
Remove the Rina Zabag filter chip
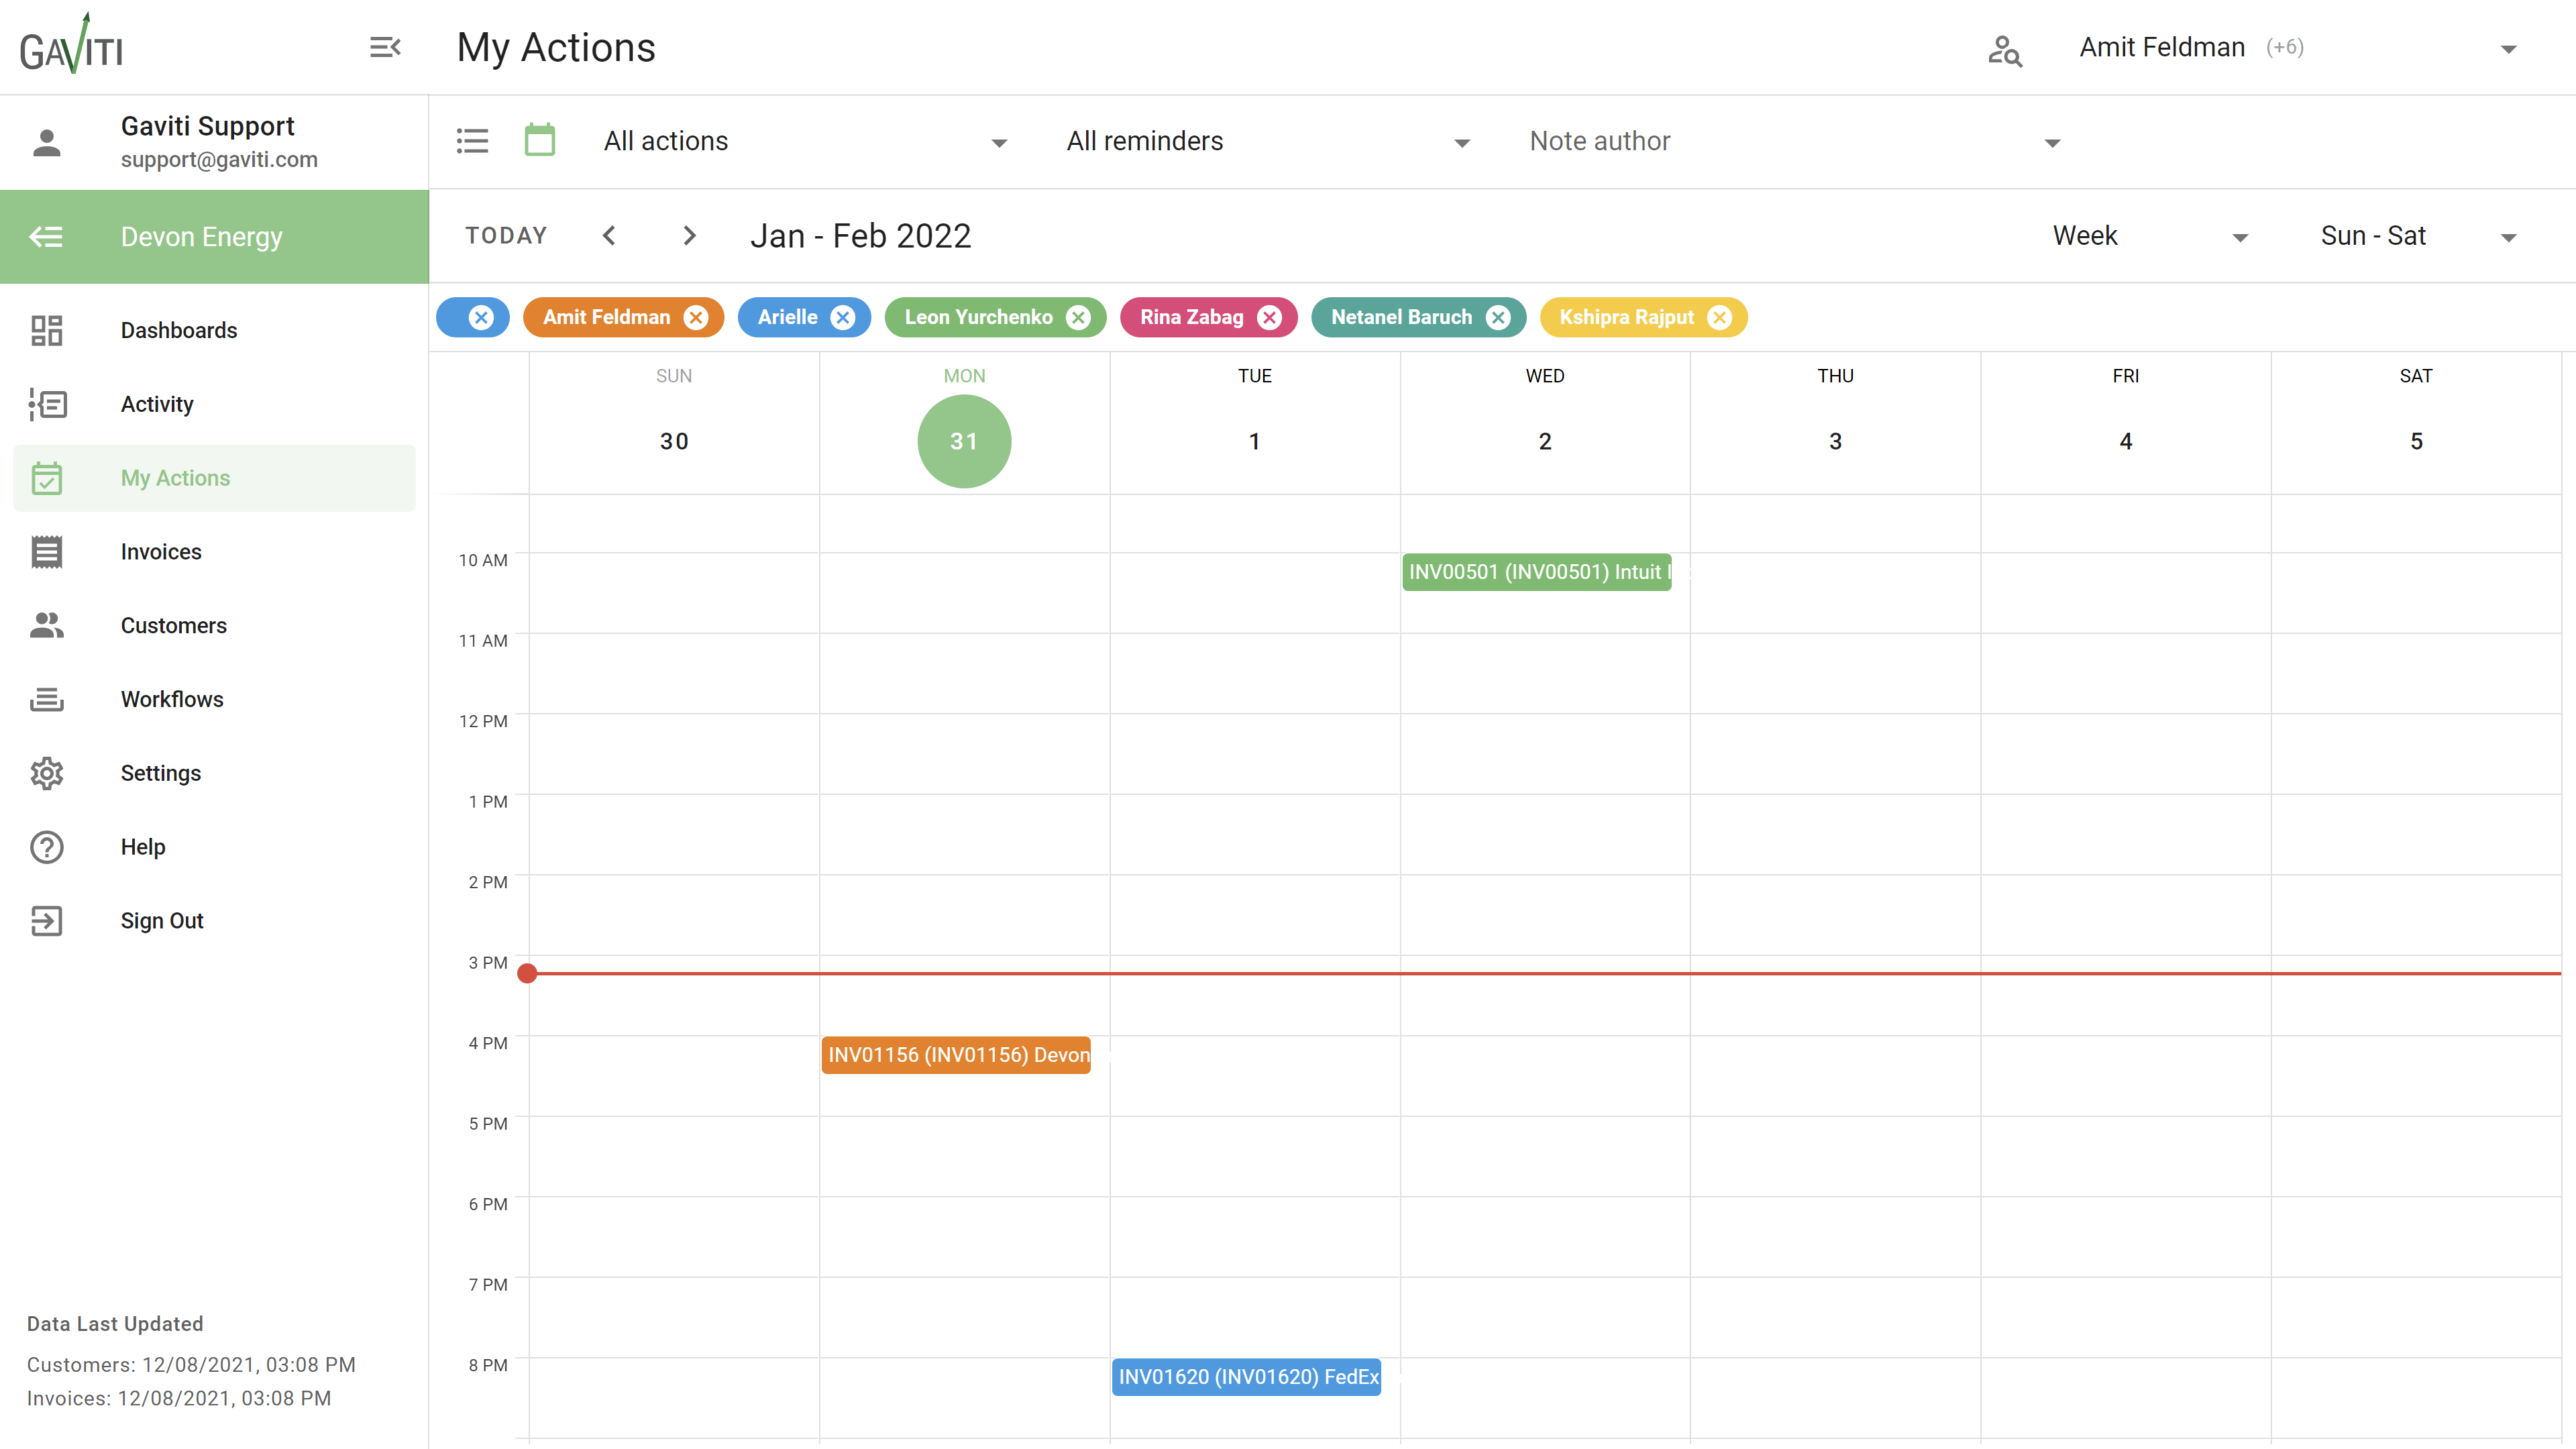[x=1269, y=318]
